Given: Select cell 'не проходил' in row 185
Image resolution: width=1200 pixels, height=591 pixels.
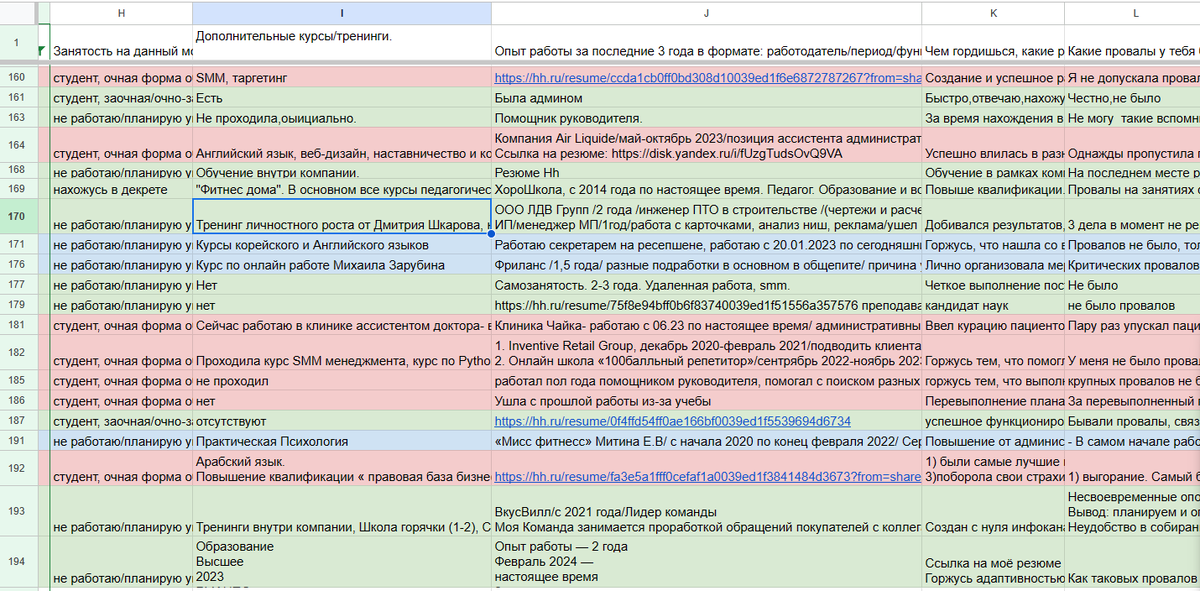Looking at the screenshot, I should point(341,381).
